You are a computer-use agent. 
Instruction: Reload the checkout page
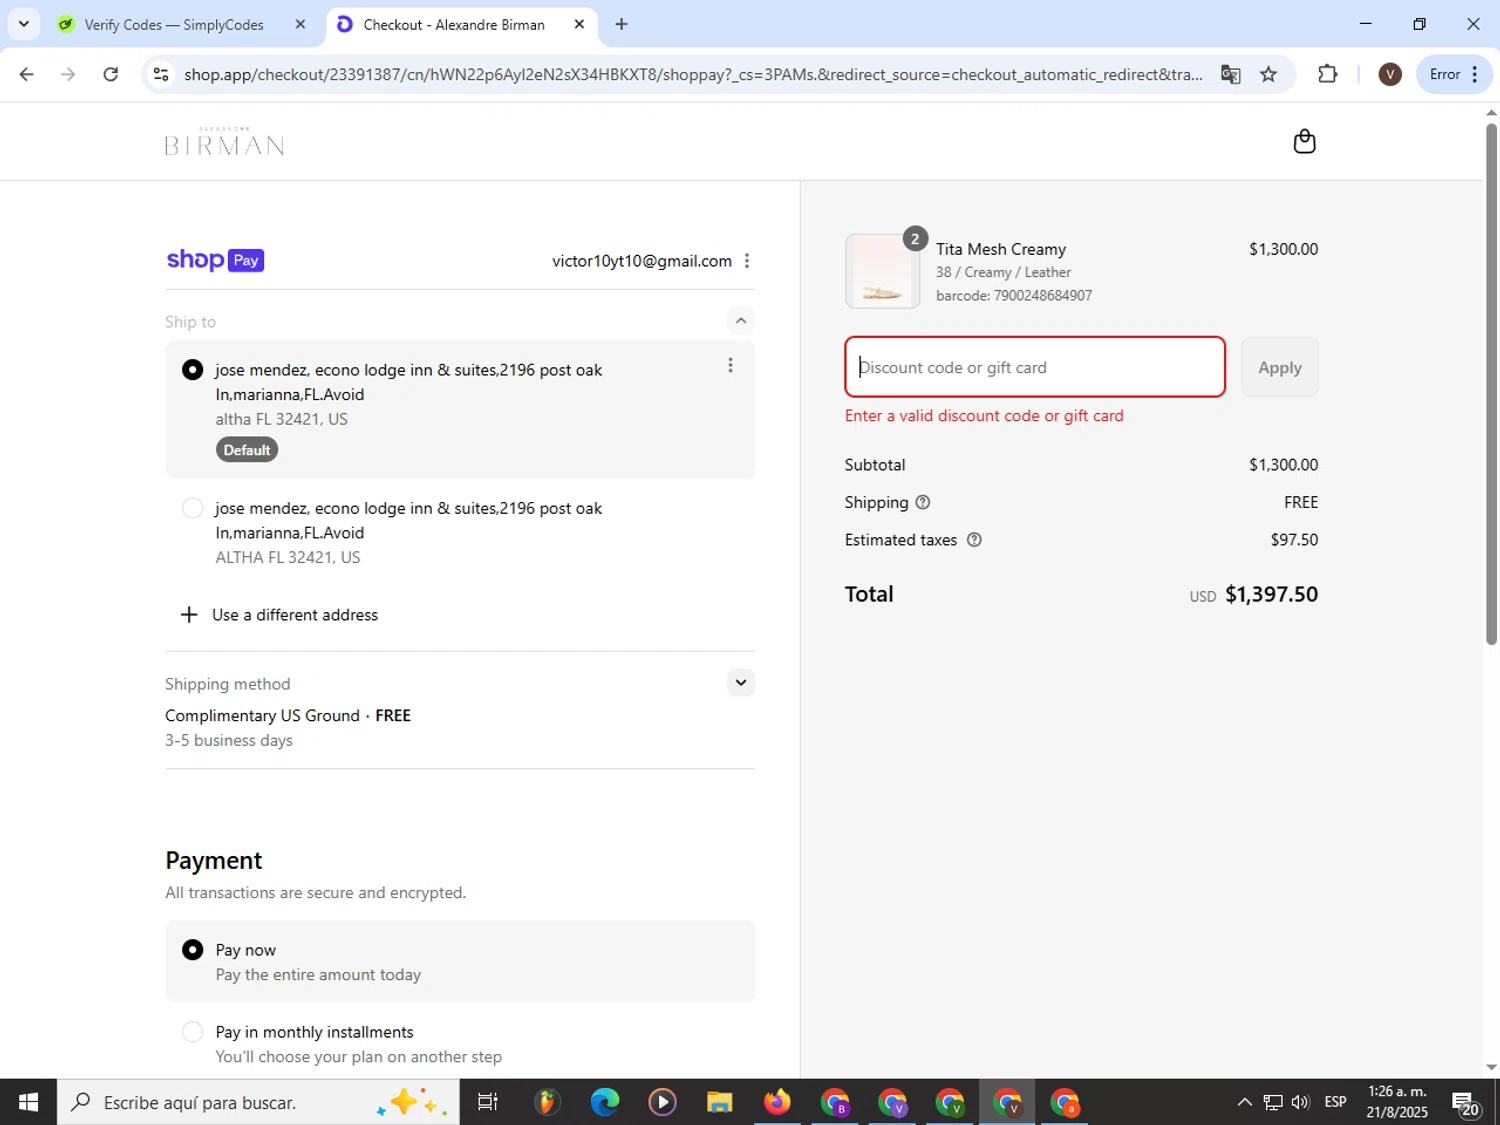point(111,74)
